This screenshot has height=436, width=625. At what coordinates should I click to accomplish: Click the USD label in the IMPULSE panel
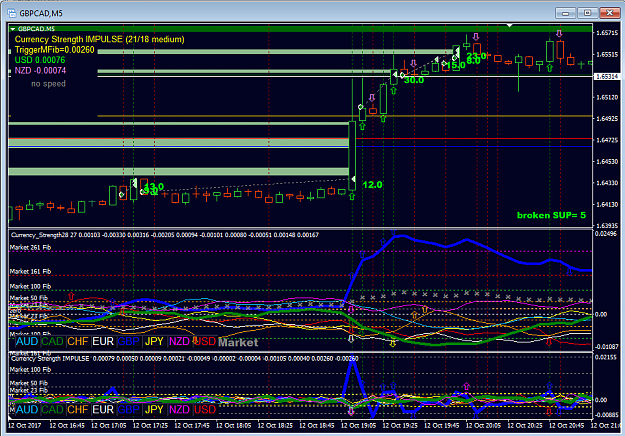[205, 409]
